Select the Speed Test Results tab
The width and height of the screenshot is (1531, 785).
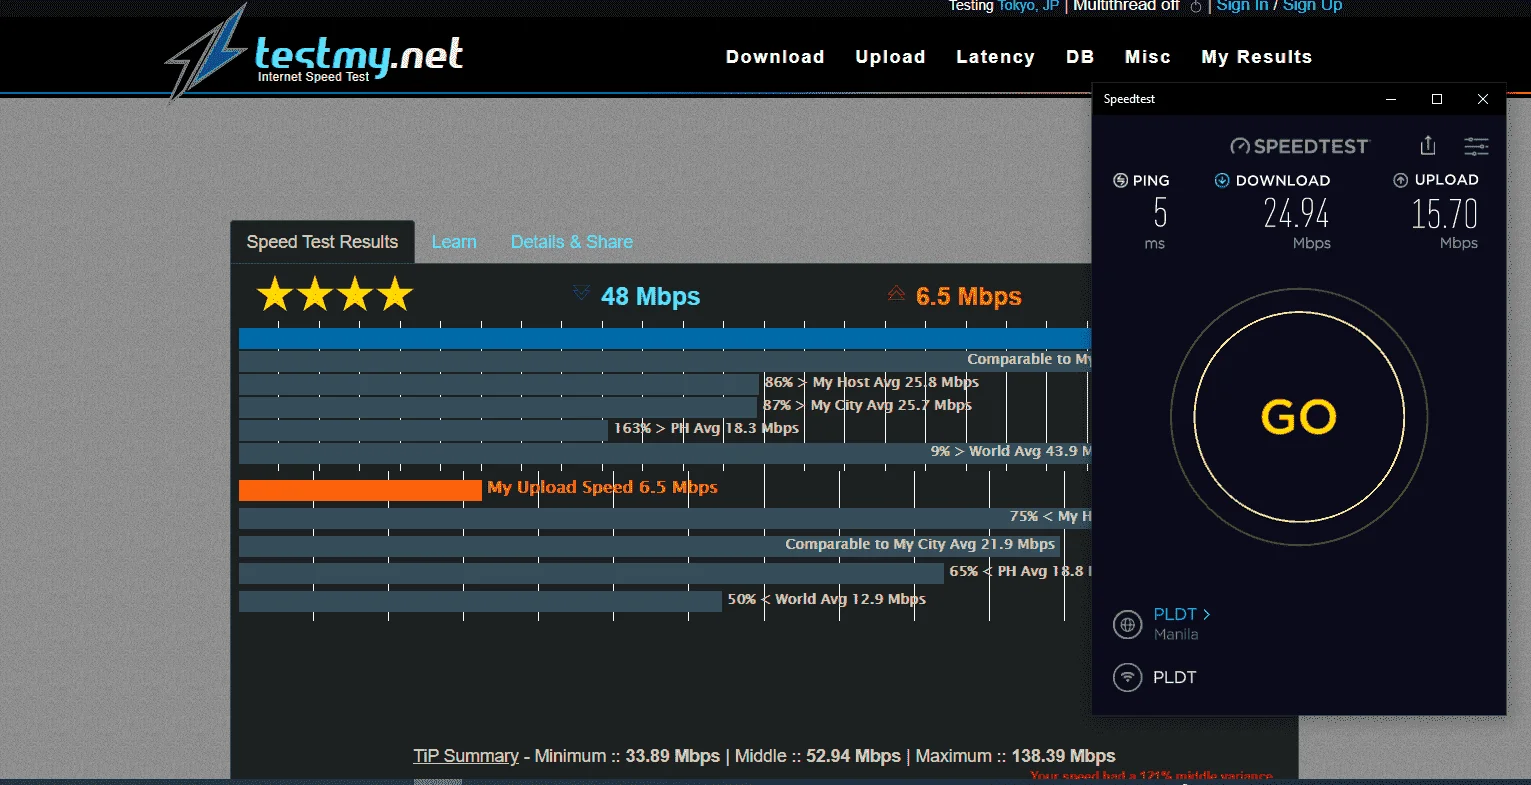coord(322,242)
